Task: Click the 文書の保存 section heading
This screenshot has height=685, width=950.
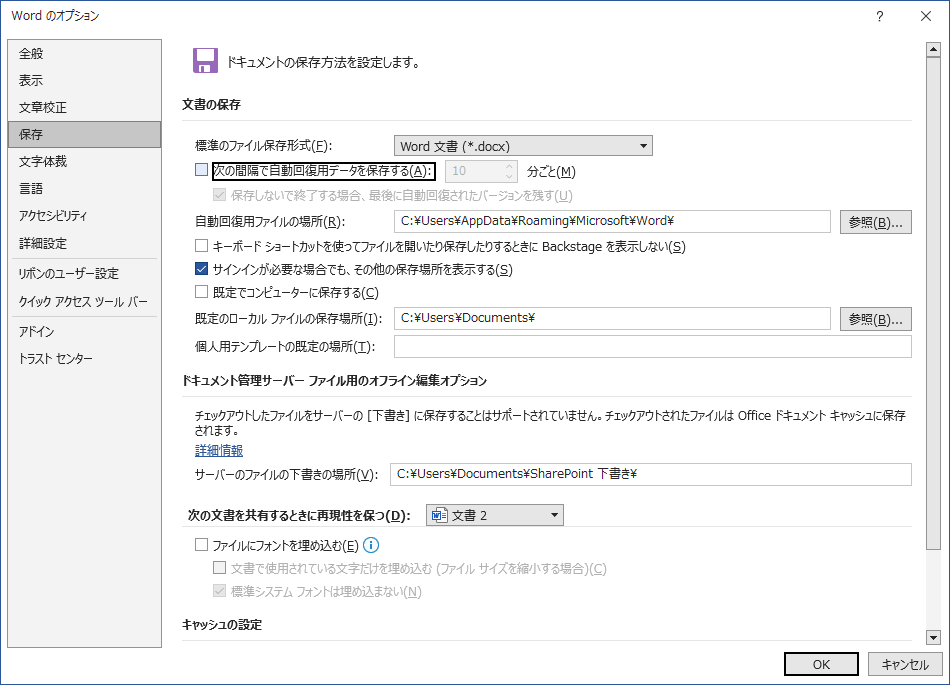Action: pos(211,105)
